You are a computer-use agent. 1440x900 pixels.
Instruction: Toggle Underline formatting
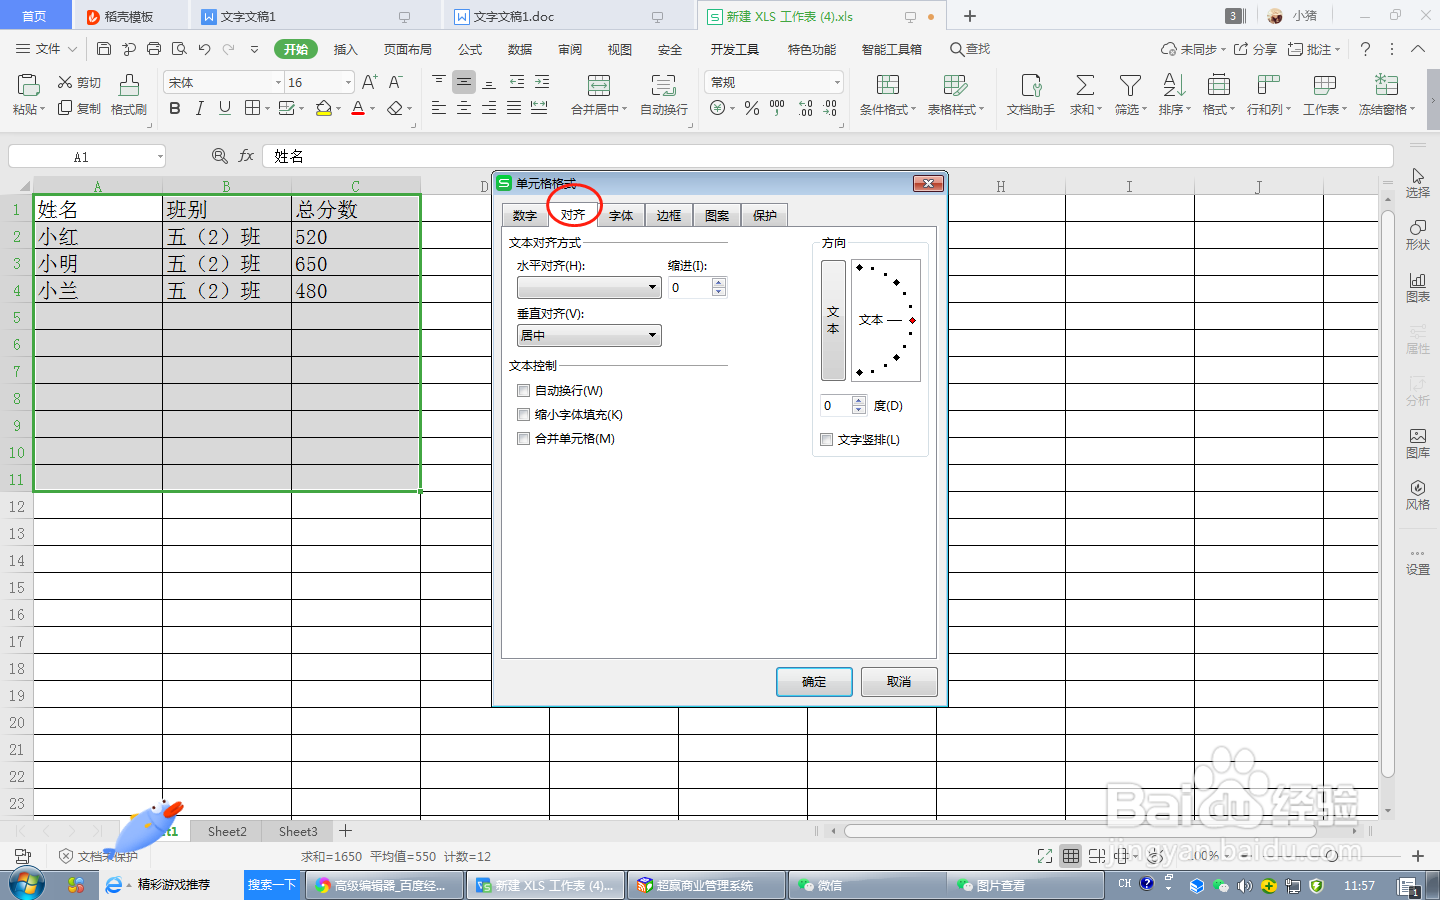coord(225,108)
